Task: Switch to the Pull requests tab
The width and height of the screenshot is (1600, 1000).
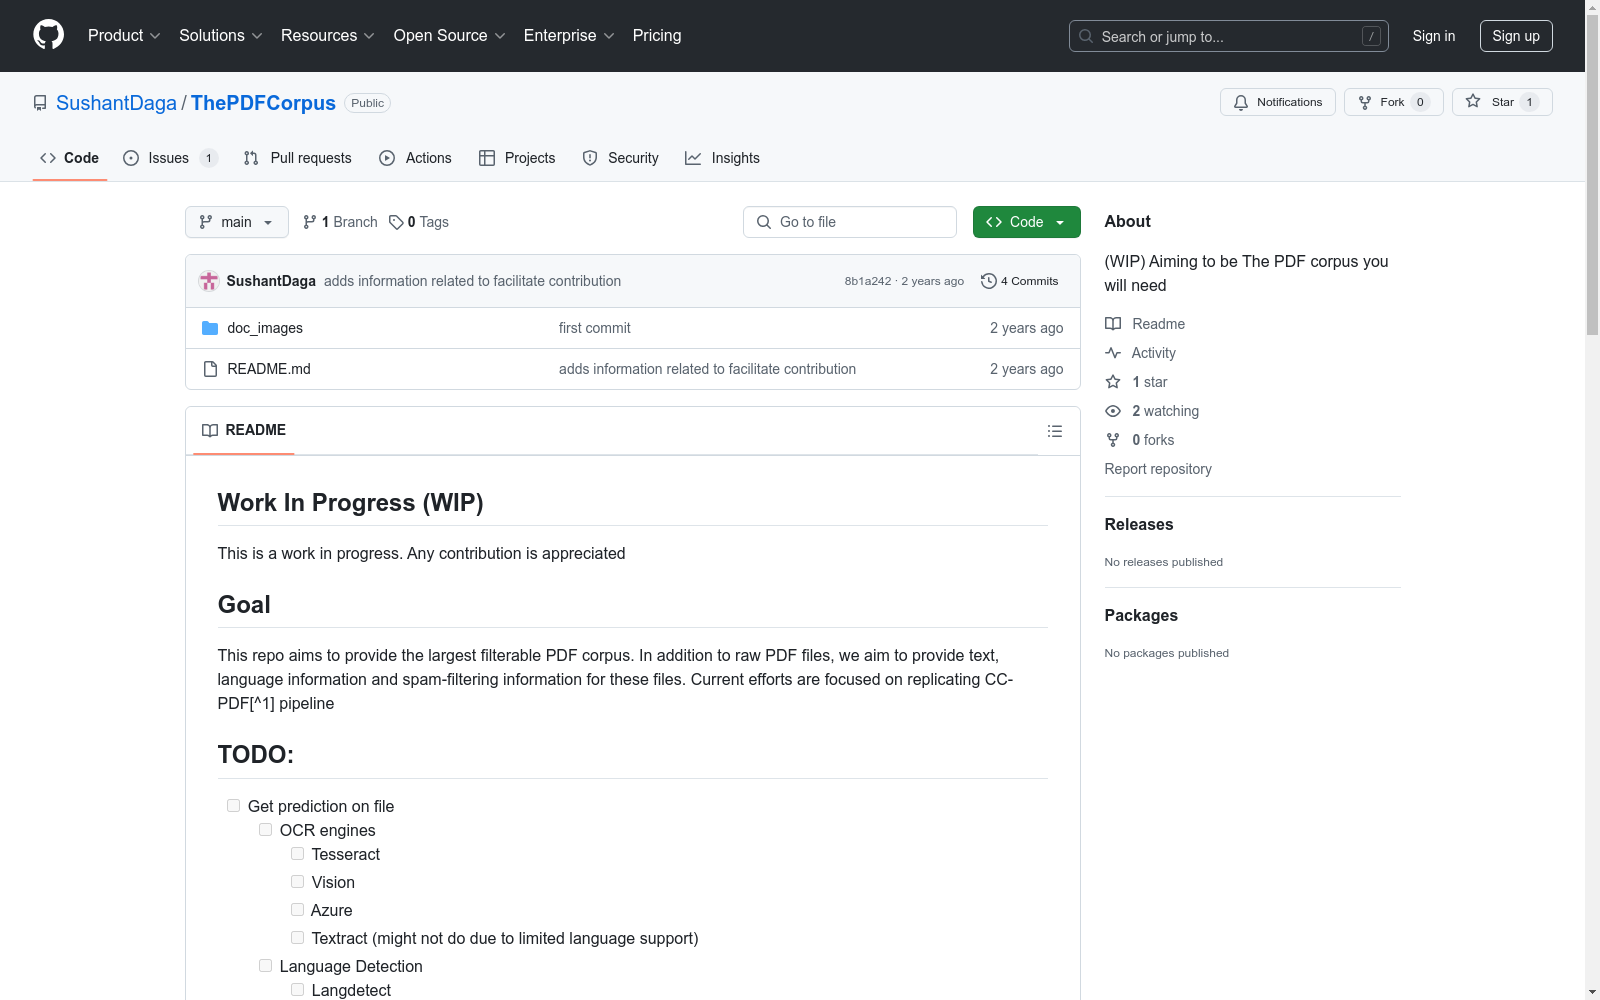Action: click(298, 158)
